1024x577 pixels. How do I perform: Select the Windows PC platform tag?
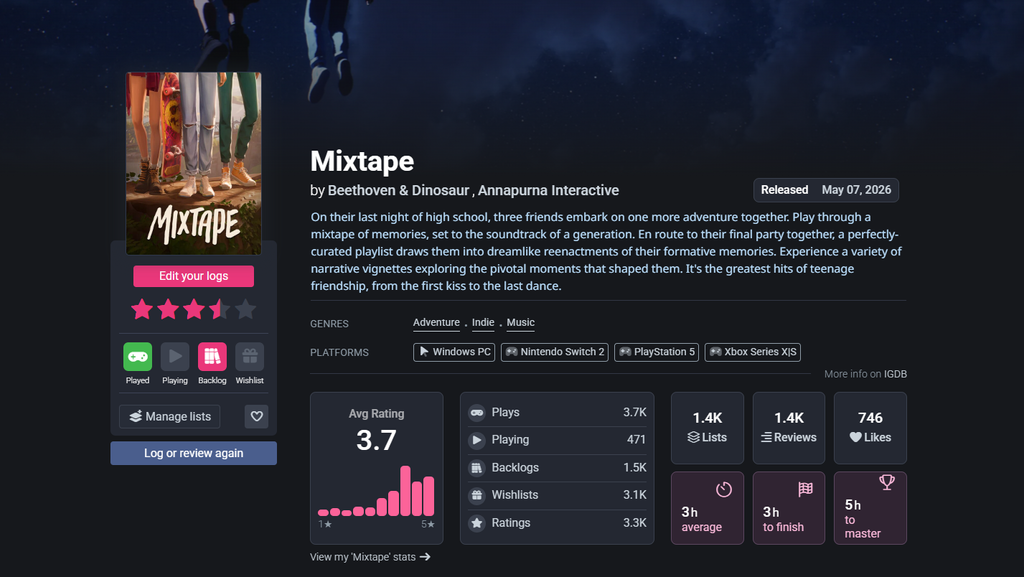(454, 352)
